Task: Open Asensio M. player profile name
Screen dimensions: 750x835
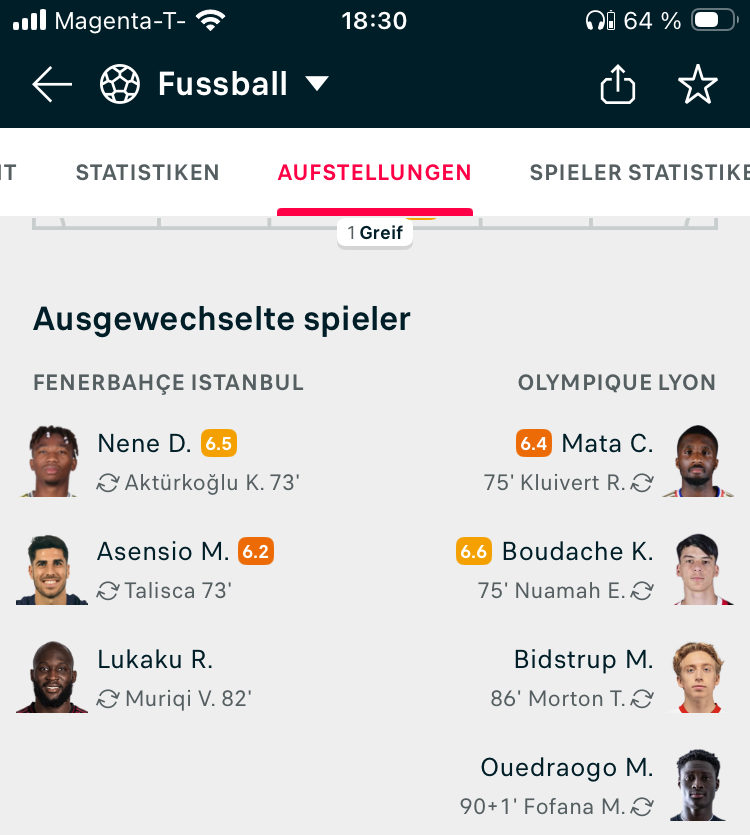Action: (x=163, y=551)
